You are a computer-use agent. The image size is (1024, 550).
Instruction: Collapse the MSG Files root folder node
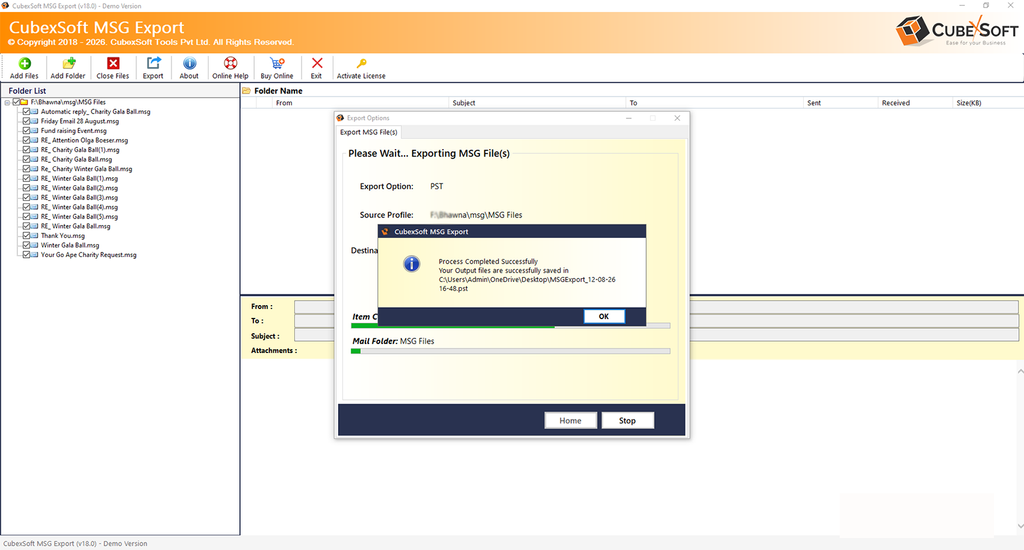(7, 103)
